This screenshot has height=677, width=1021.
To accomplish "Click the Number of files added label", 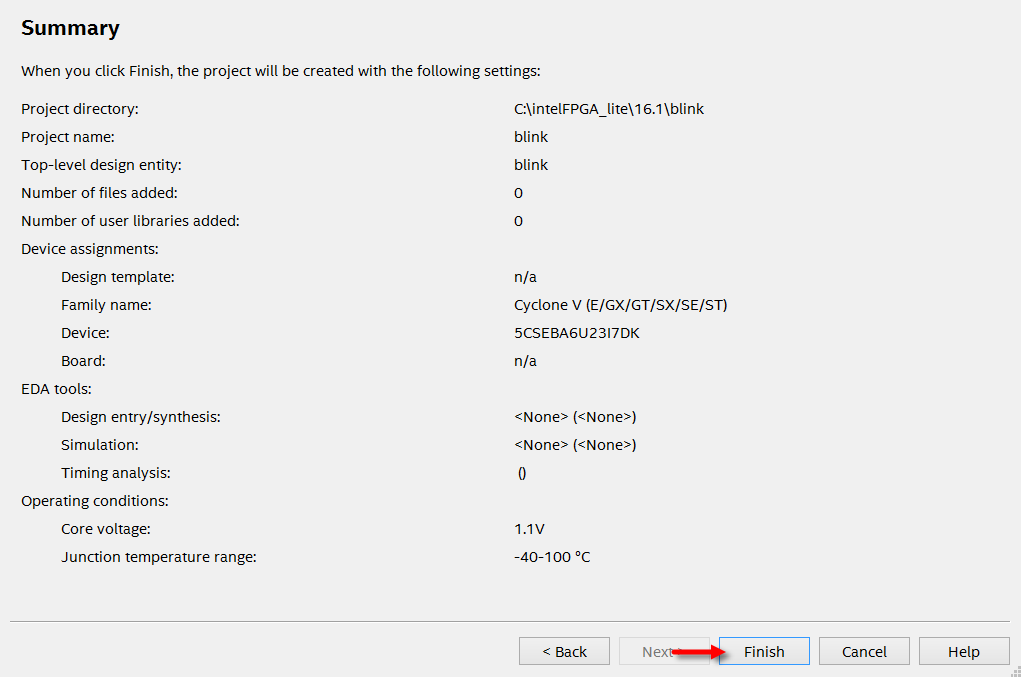I will pyautogui.click(x=100, y=192).
